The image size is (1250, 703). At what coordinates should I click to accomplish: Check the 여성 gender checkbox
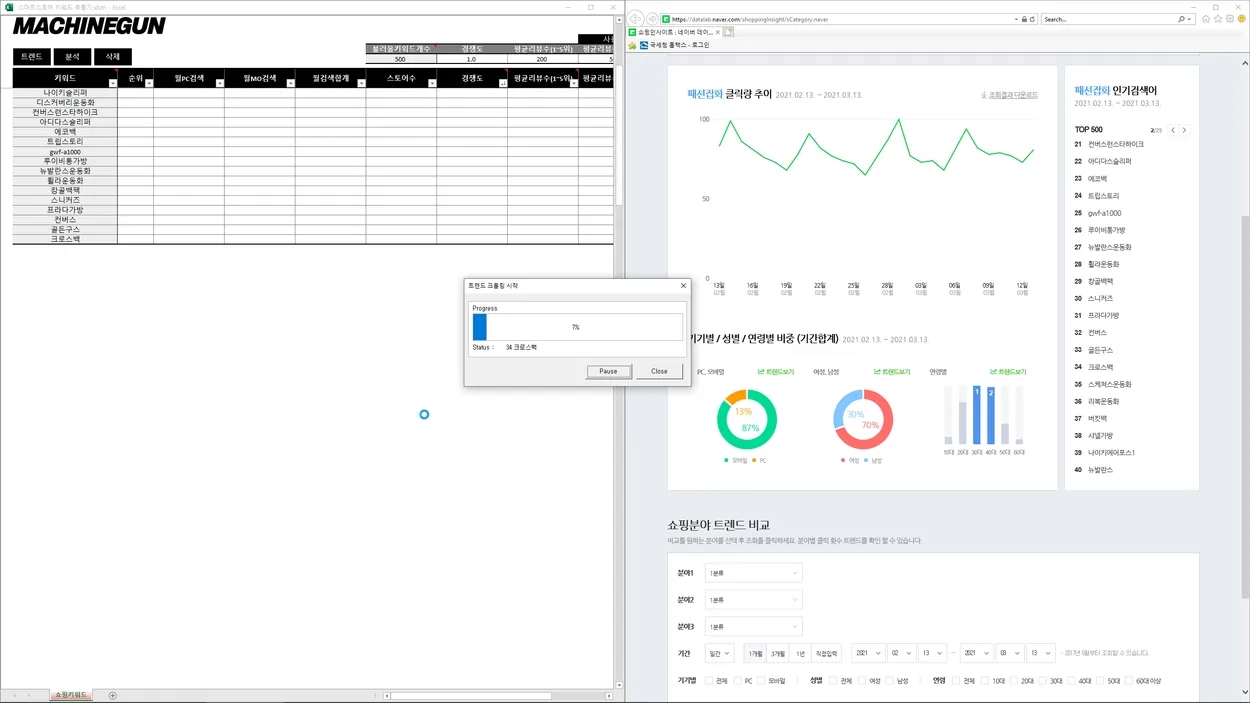[x=862, y=681]
